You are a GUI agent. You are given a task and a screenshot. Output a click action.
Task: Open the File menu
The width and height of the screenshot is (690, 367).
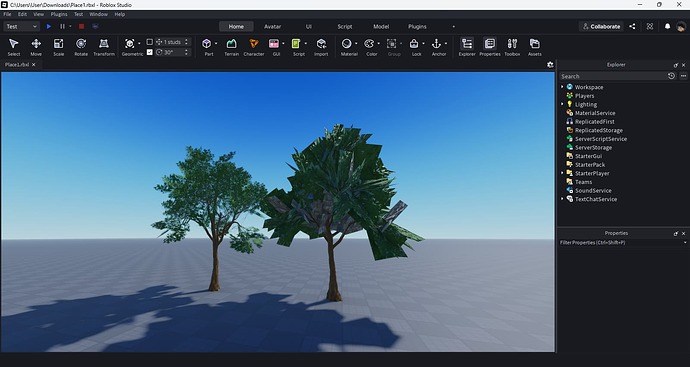tap(7, 14)
